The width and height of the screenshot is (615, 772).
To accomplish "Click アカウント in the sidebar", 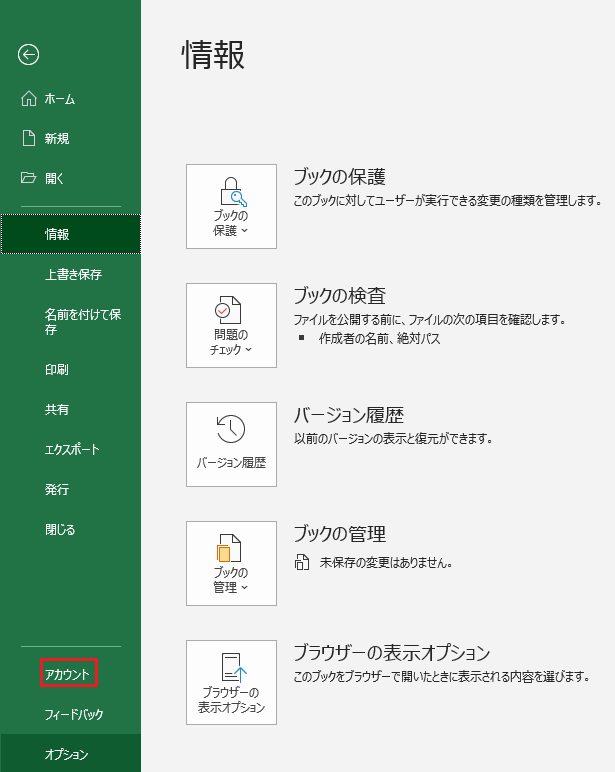I will pos(68,674).
